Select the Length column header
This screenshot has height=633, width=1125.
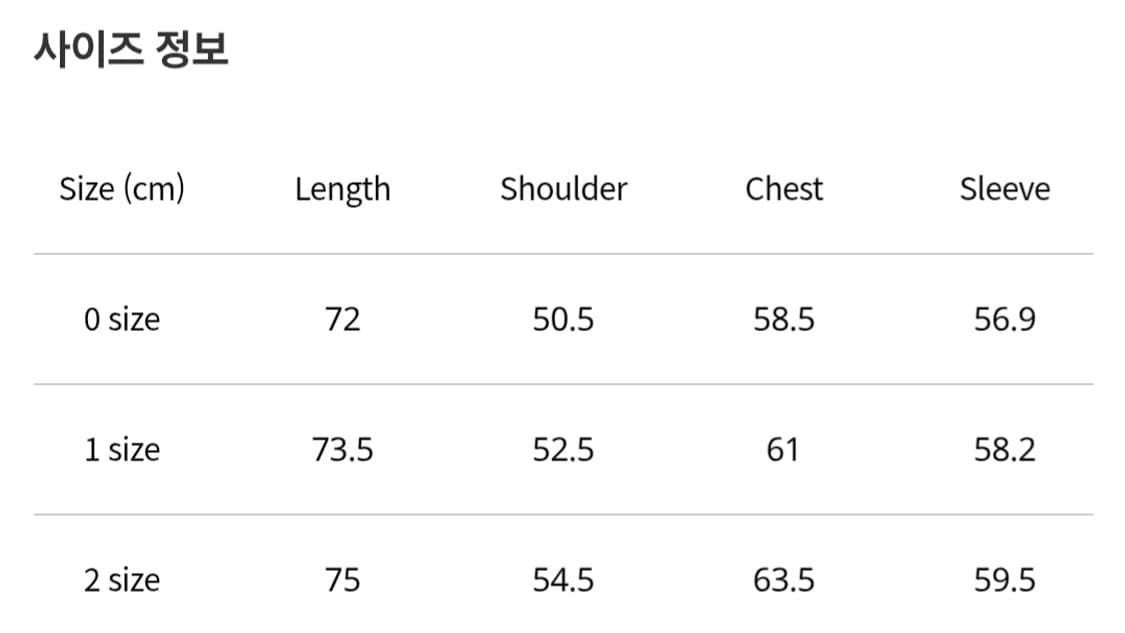coord(342,189)
